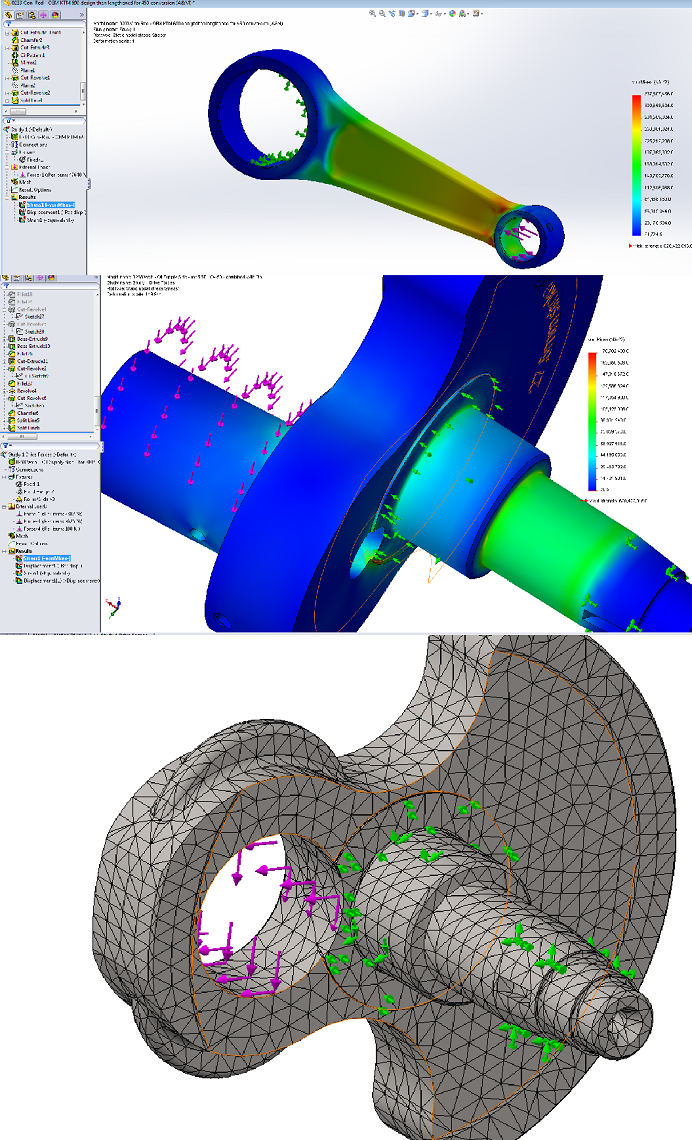Open DimXpertManager tab in crankshaft window
This screenshot has width=692, height=1140.
40,278
